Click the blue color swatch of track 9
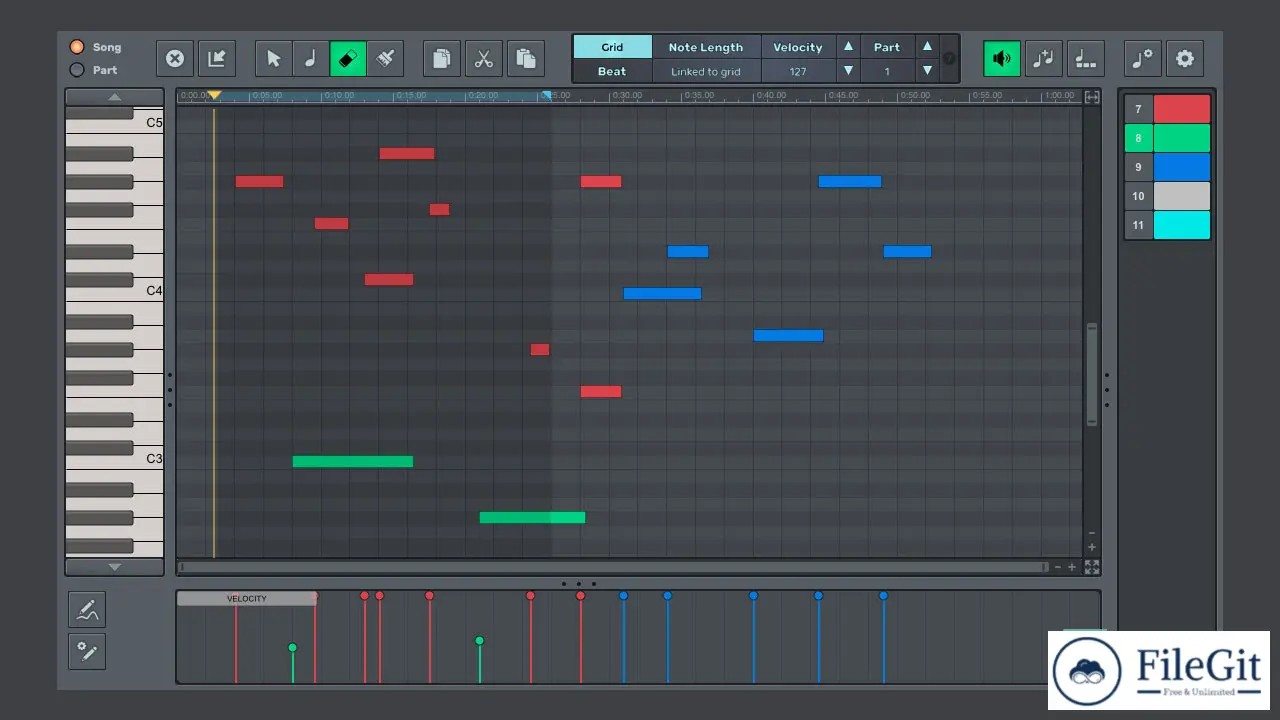1280x720 pixels. 1182,167
